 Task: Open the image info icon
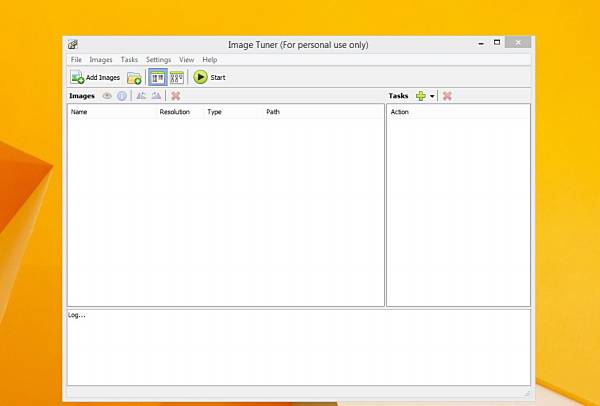pyautogui.click(x=122, y=96)
